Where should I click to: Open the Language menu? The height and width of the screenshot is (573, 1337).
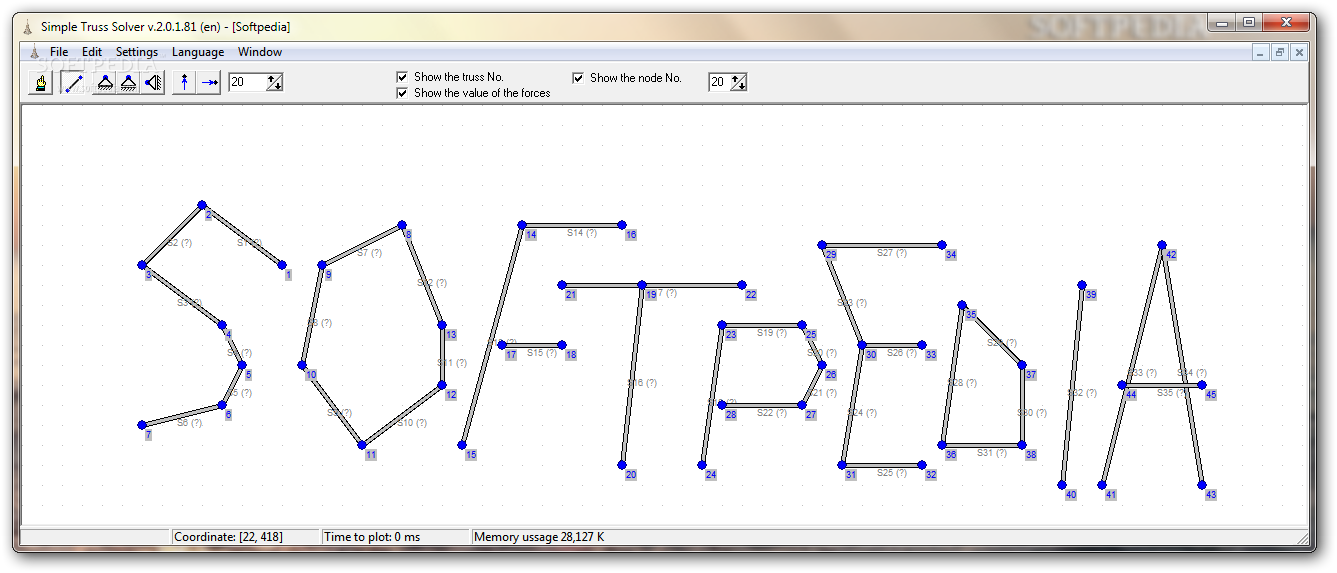point(198,52)
